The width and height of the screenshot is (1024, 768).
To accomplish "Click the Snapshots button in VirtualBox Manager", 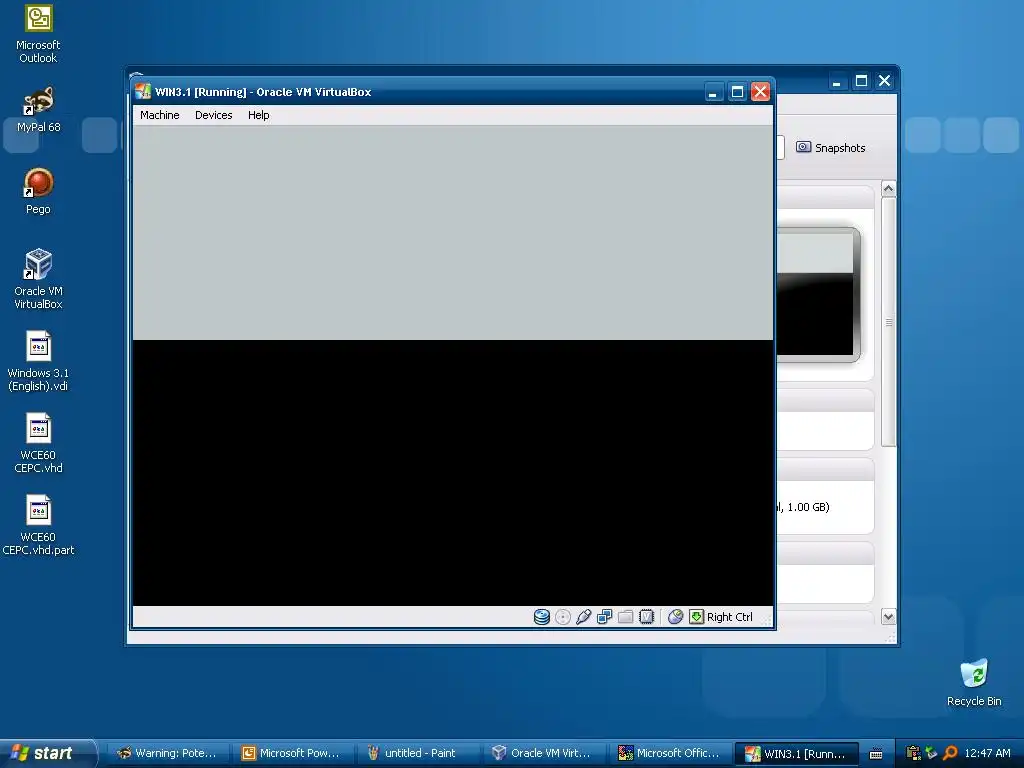I will (831, 148).
